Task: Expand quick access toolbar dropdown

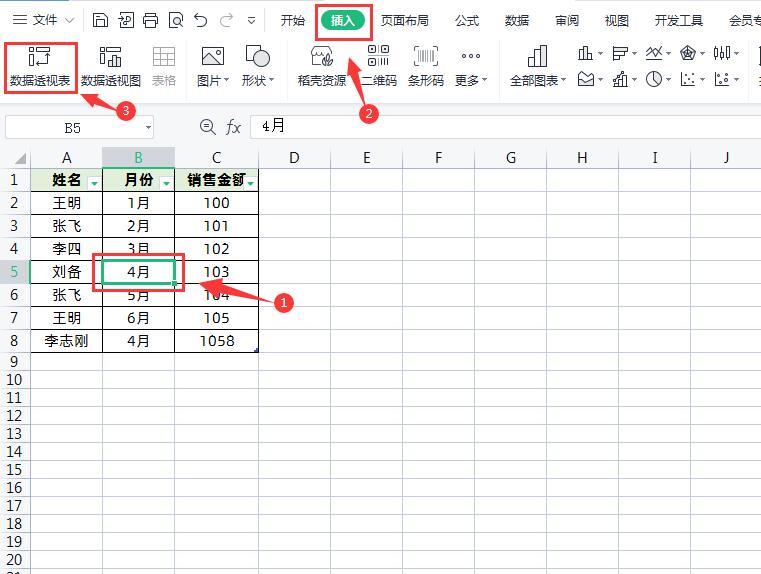Action: 251,20
